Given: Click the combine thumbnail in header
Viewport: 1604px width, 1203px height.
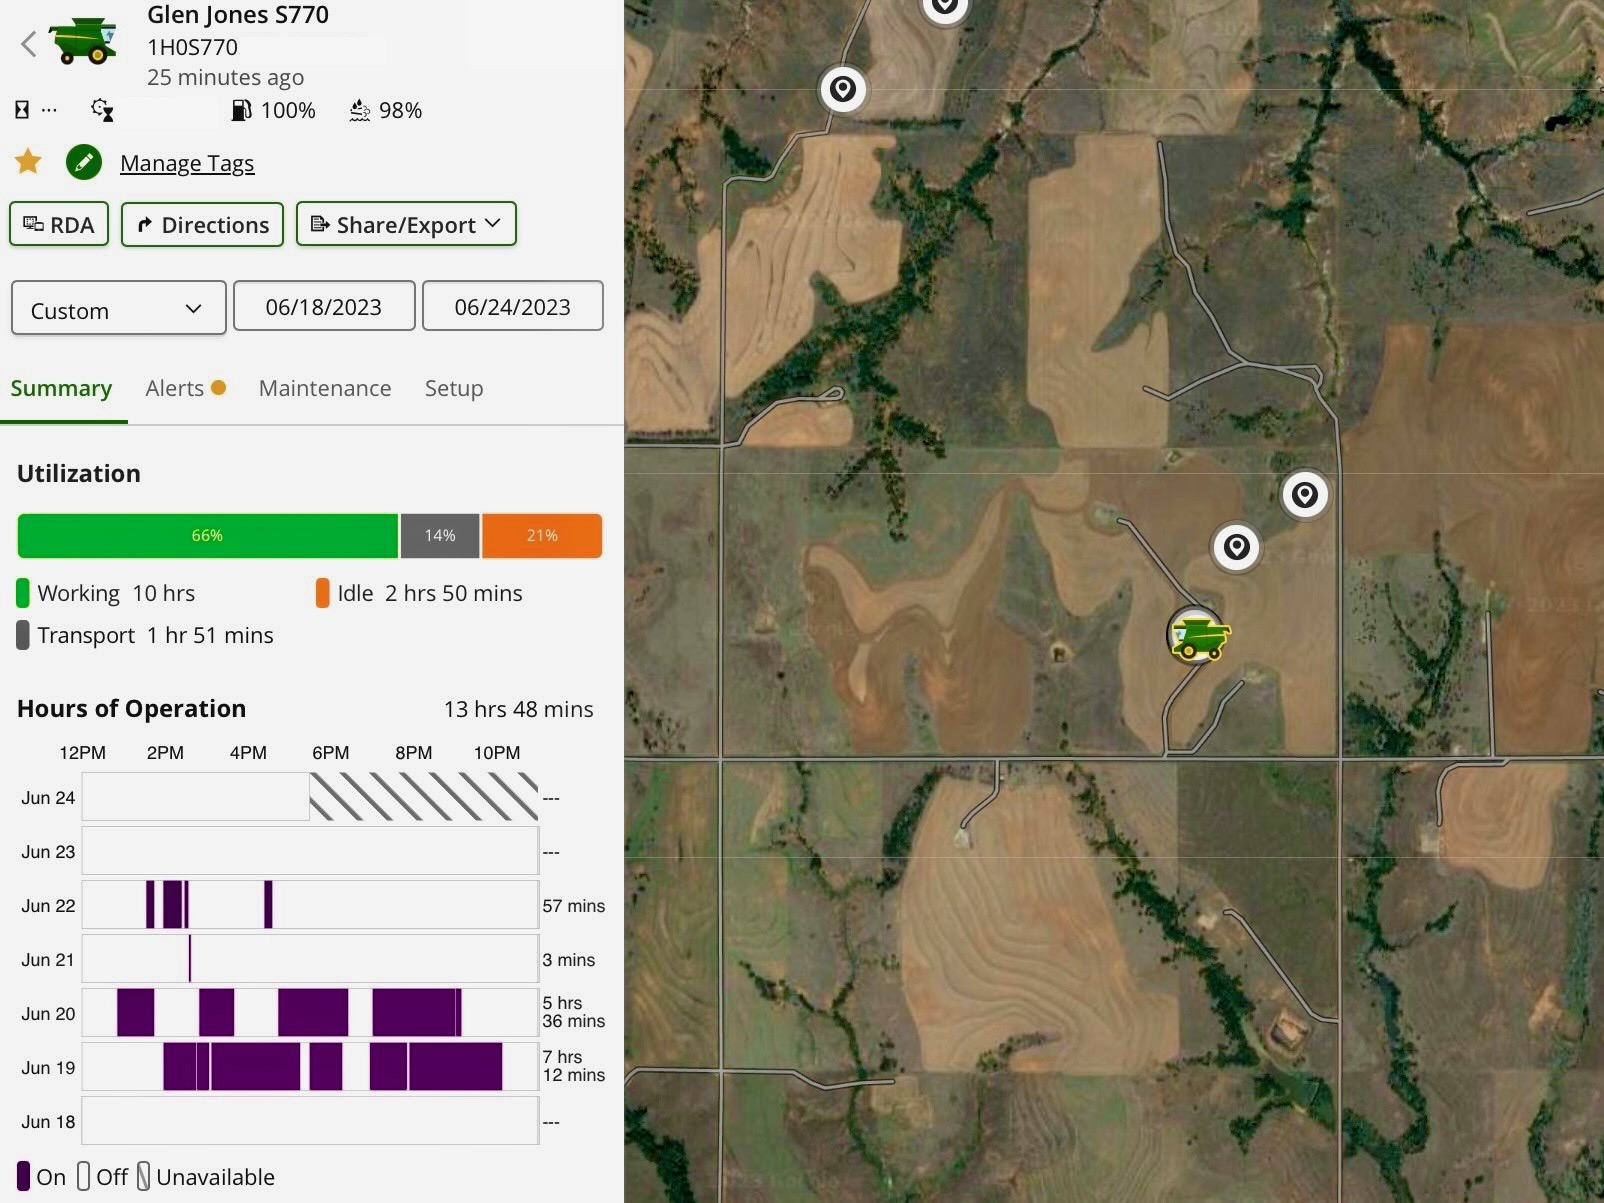Looking at the screenshot, I should 84,40.
